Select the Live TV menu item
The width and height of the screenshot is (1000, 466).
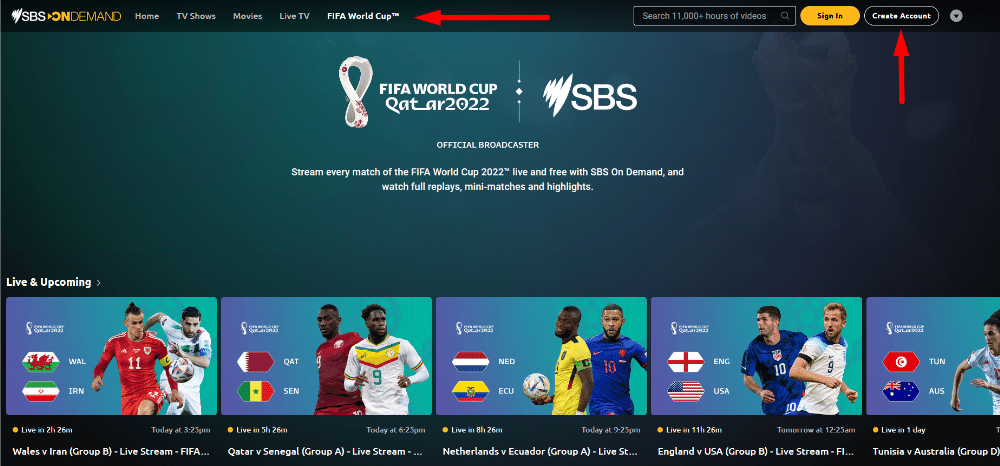point(294,16)
